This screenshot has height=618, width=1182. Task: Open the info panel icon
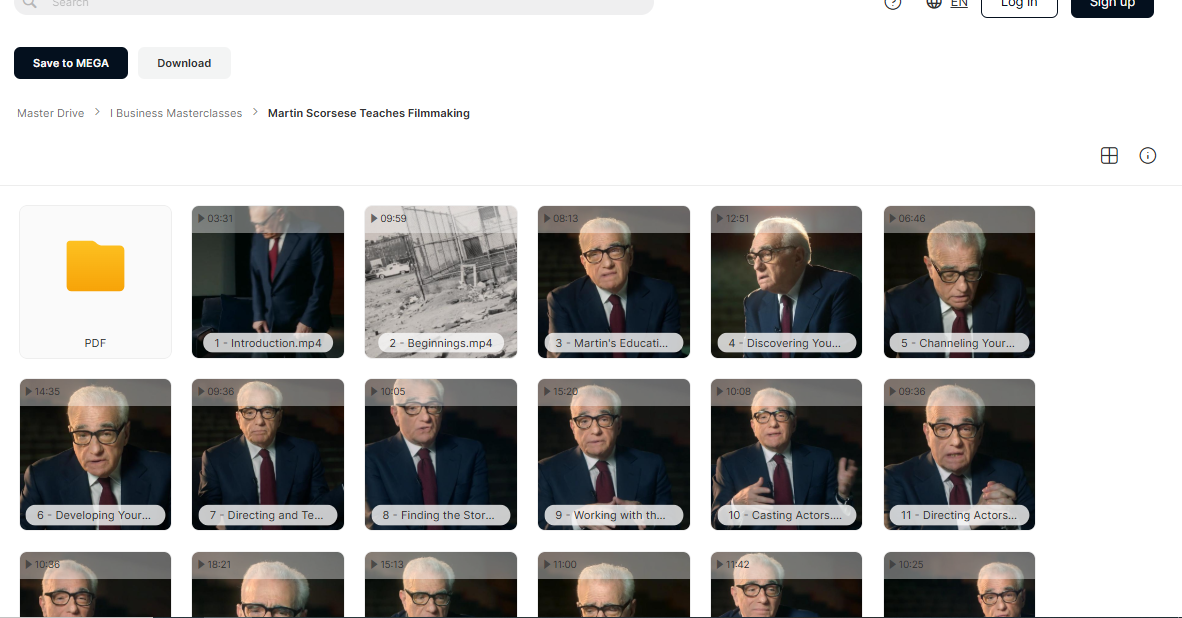tap(1147, 155)
